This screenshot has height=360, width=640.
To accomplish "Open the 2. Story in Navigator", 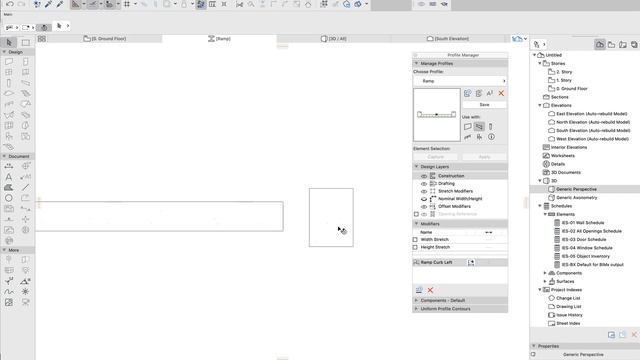I will (564, 72).
